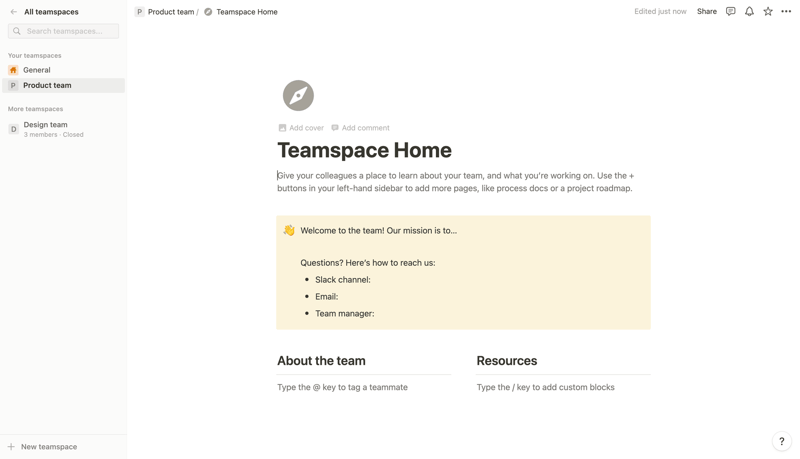Click the Your teamspaces section label
This screenshot has height=459, width=800.
click(35, 56)
